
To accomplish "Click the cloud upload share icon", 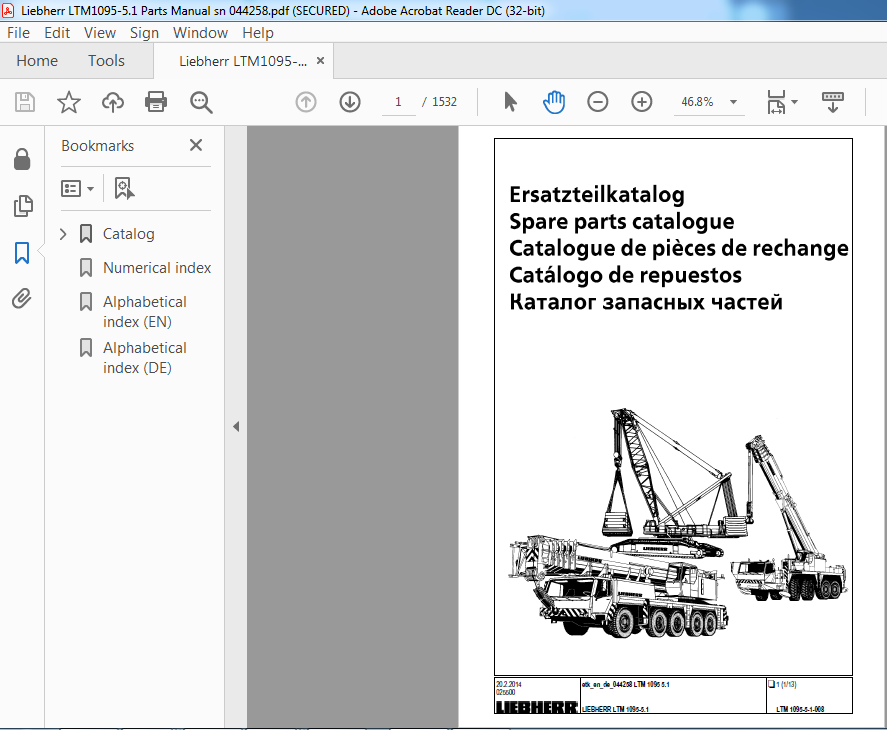I will pyautogui.click(x=113, y=102).
